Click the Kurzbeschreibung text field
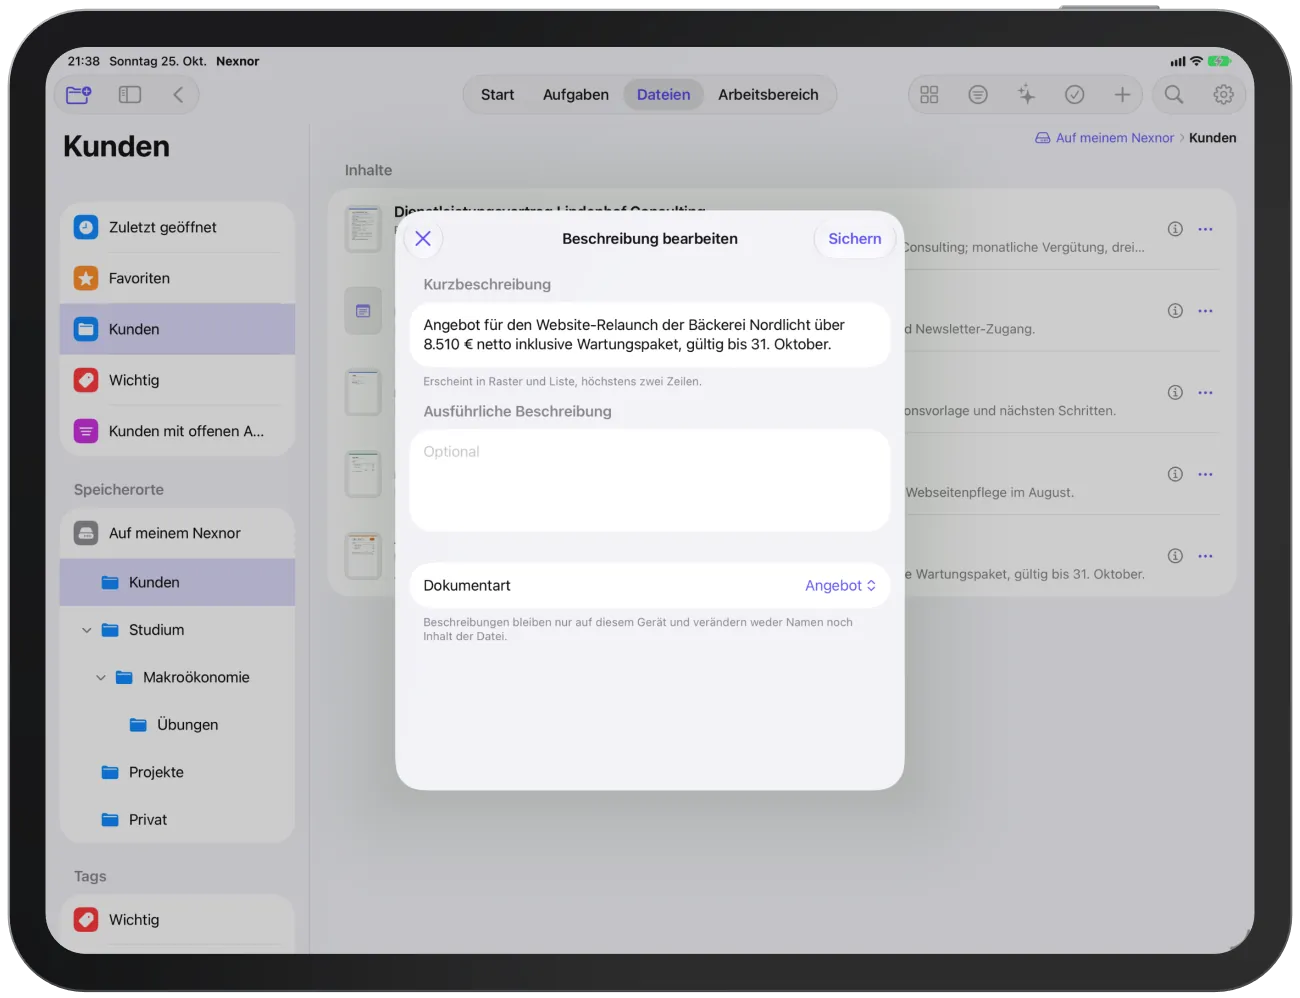Screen dimensions: 1300x998 click(x=650, y=335)
